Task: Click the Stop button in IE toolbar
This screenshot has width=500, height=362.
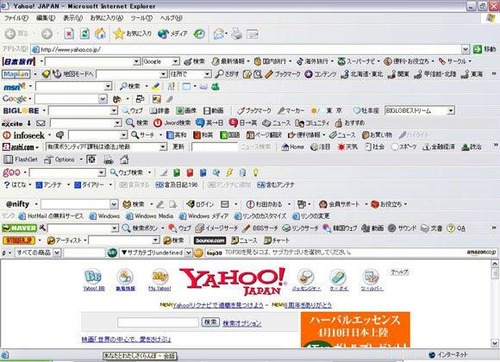Action: [x=69, y=34]
